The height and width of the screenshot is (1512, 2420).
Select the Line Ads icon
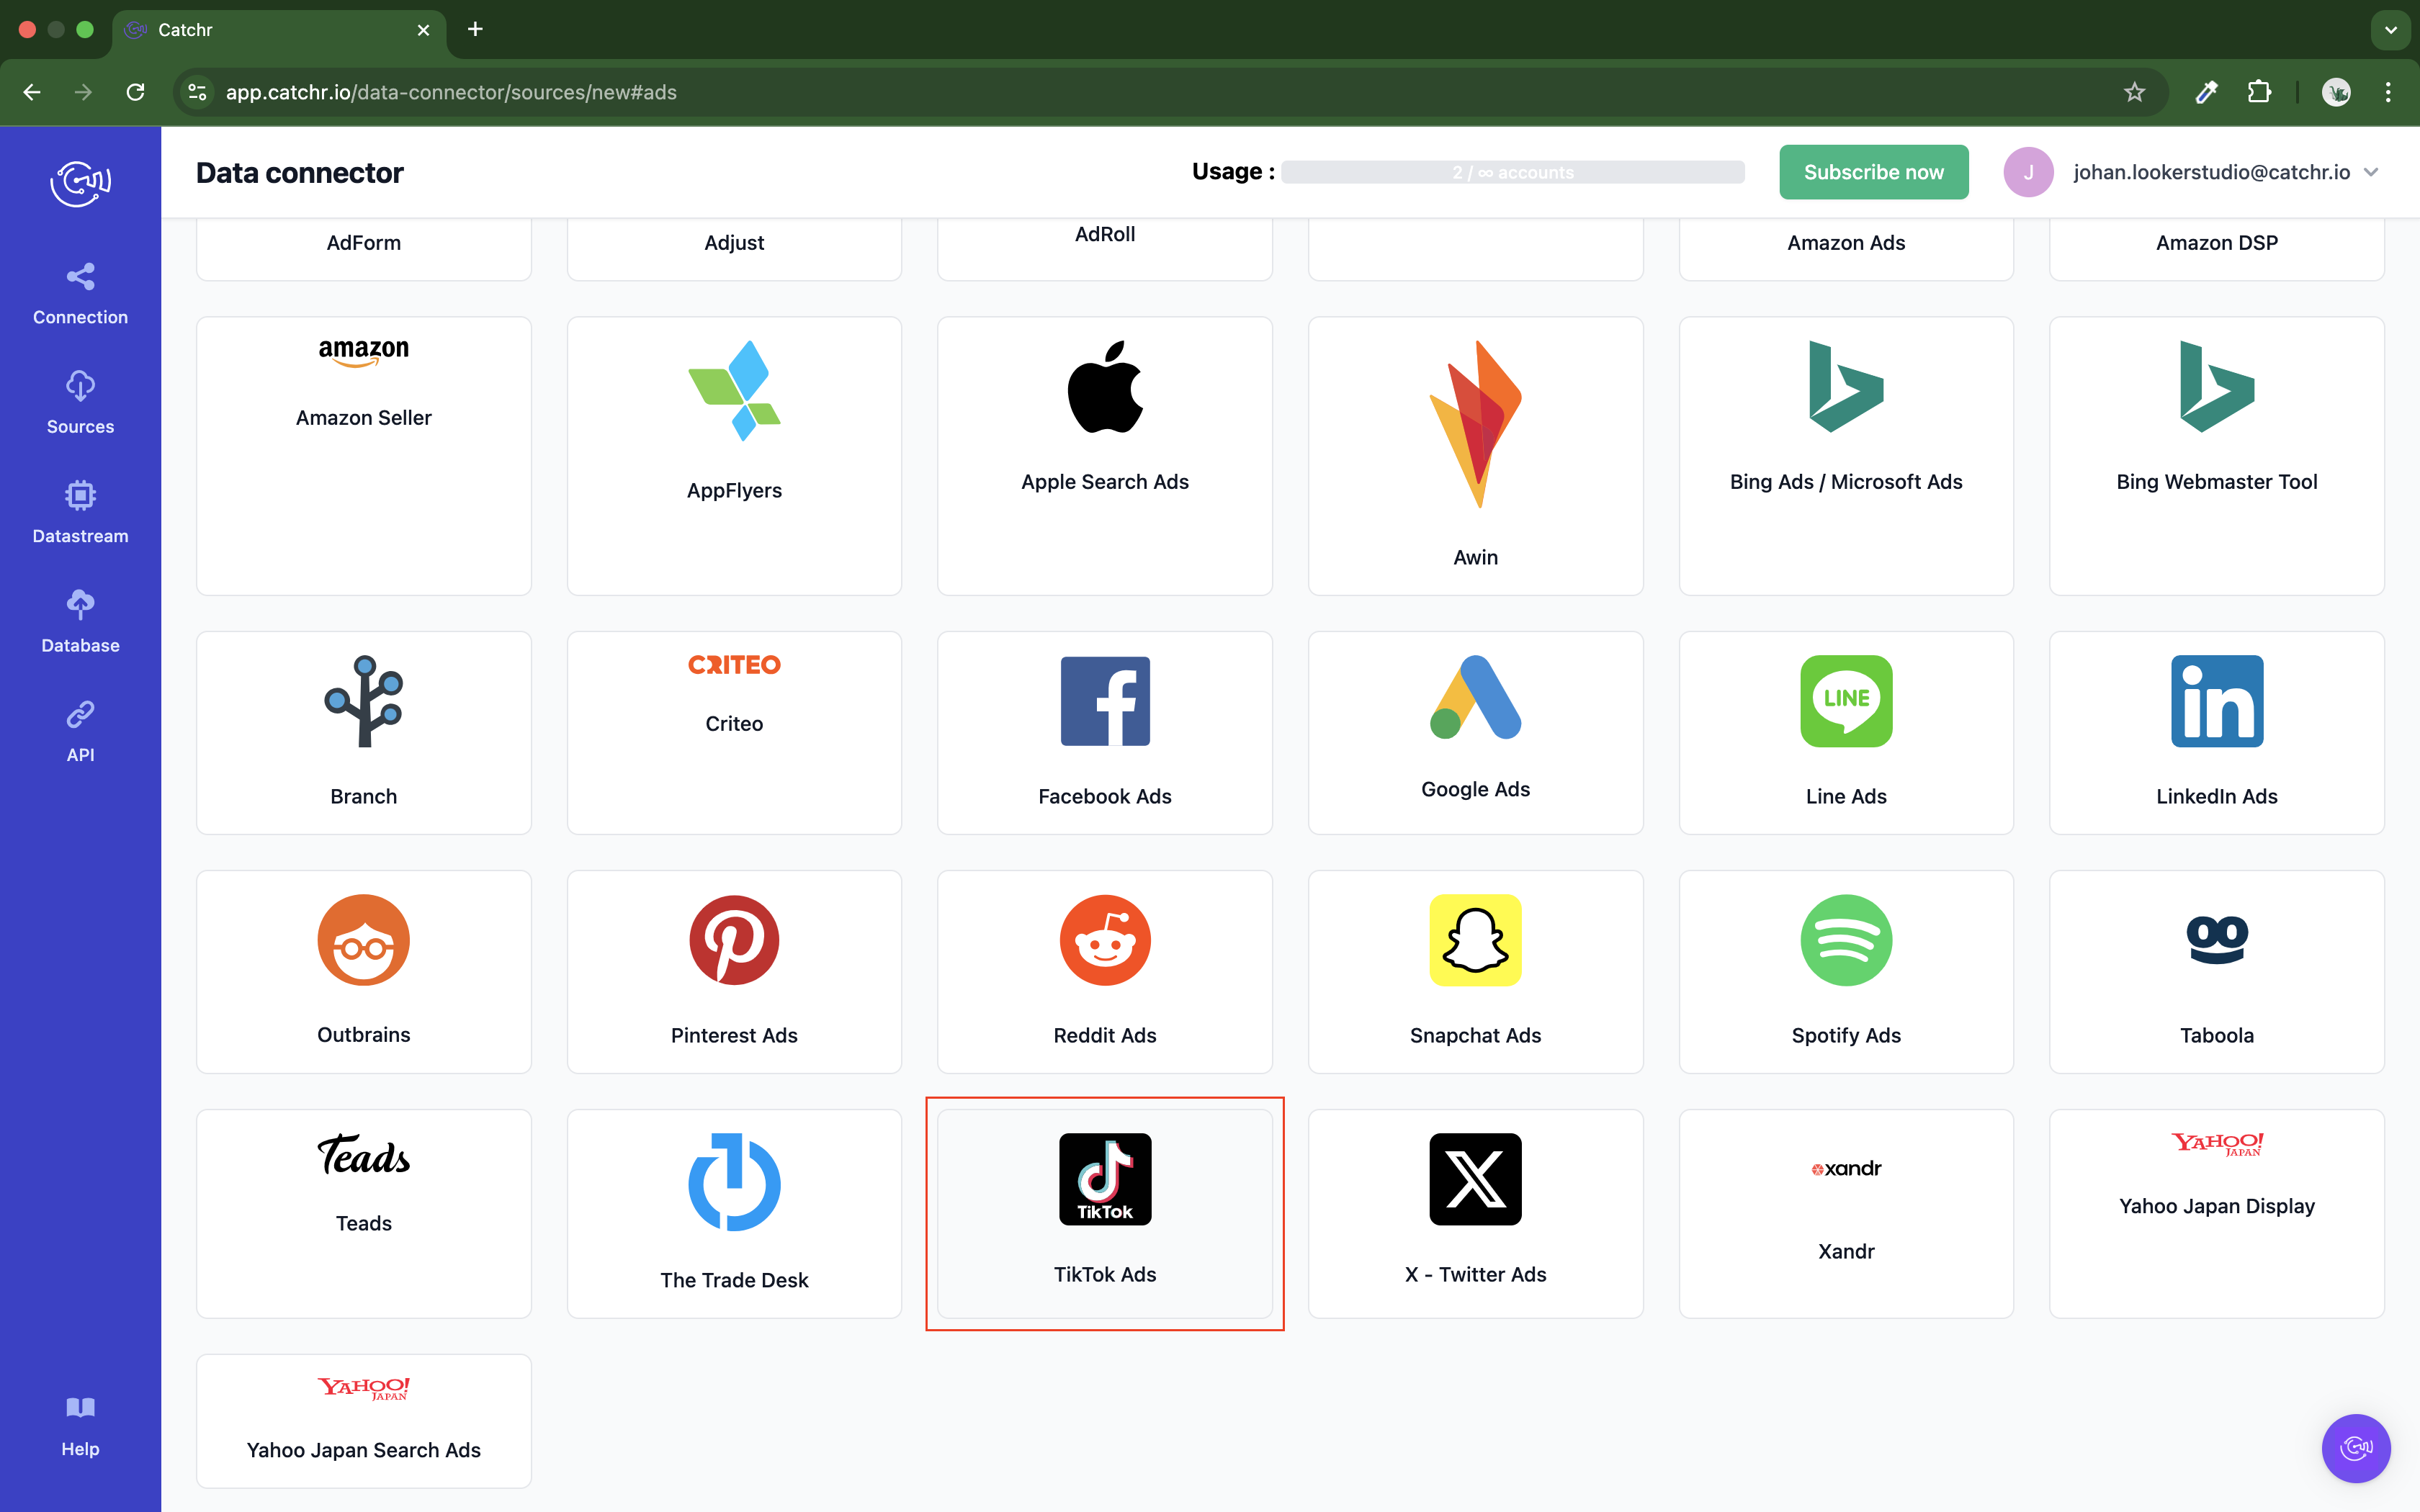coord(1846,701)
